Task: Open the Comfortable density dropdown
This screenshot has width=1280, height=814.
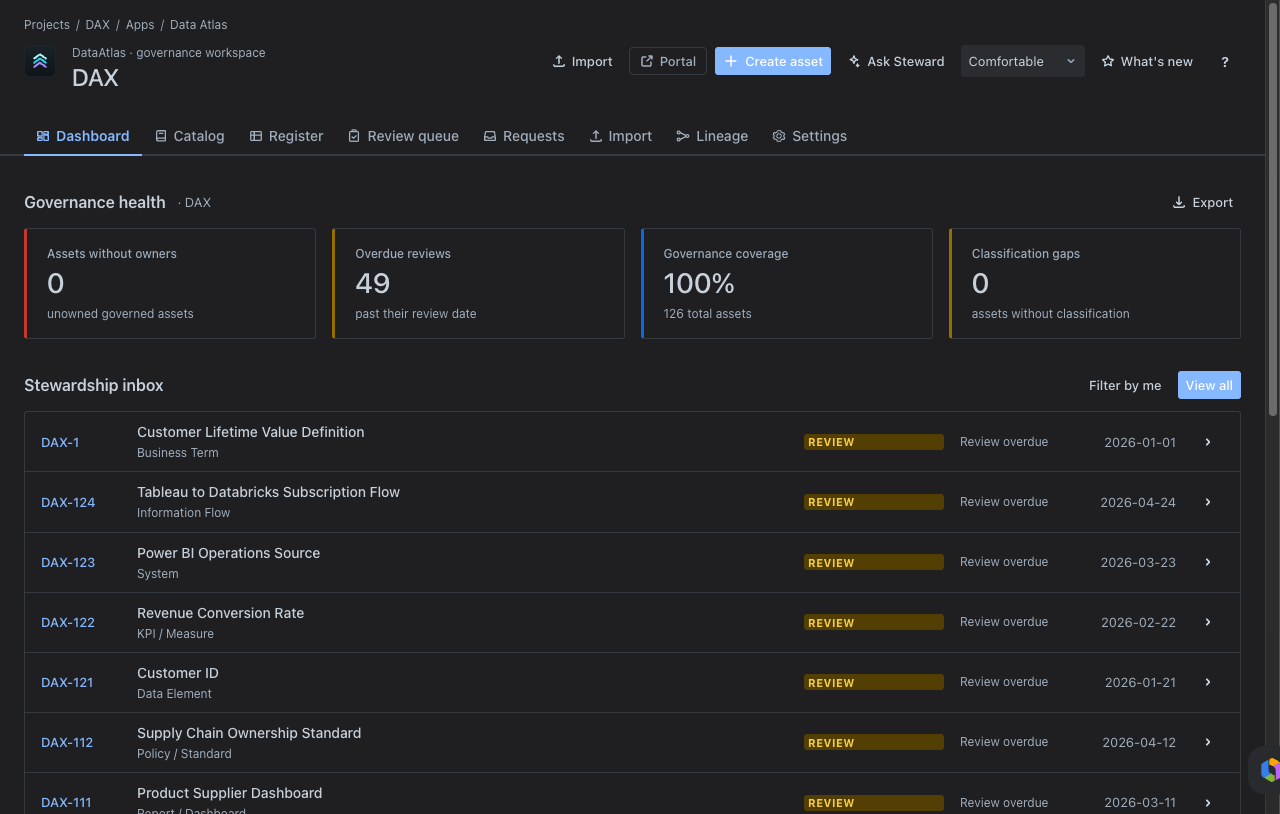Action: 1022,61
